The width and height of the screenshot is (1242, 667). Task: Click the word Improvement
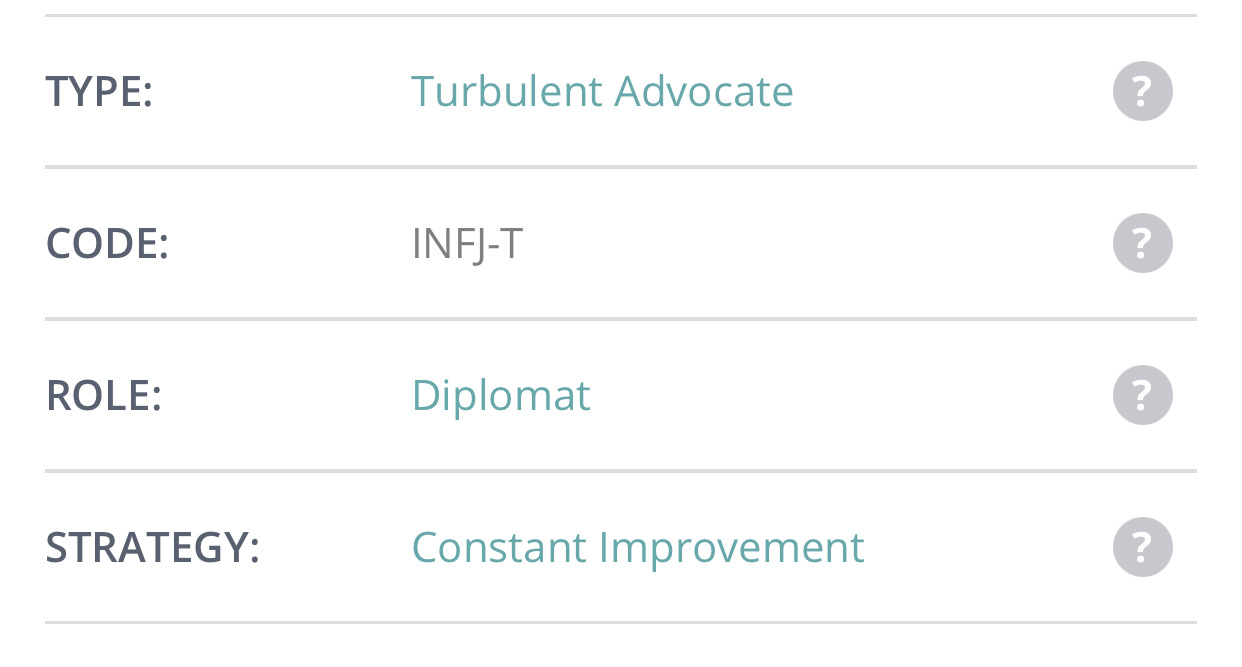pos(731,547)
